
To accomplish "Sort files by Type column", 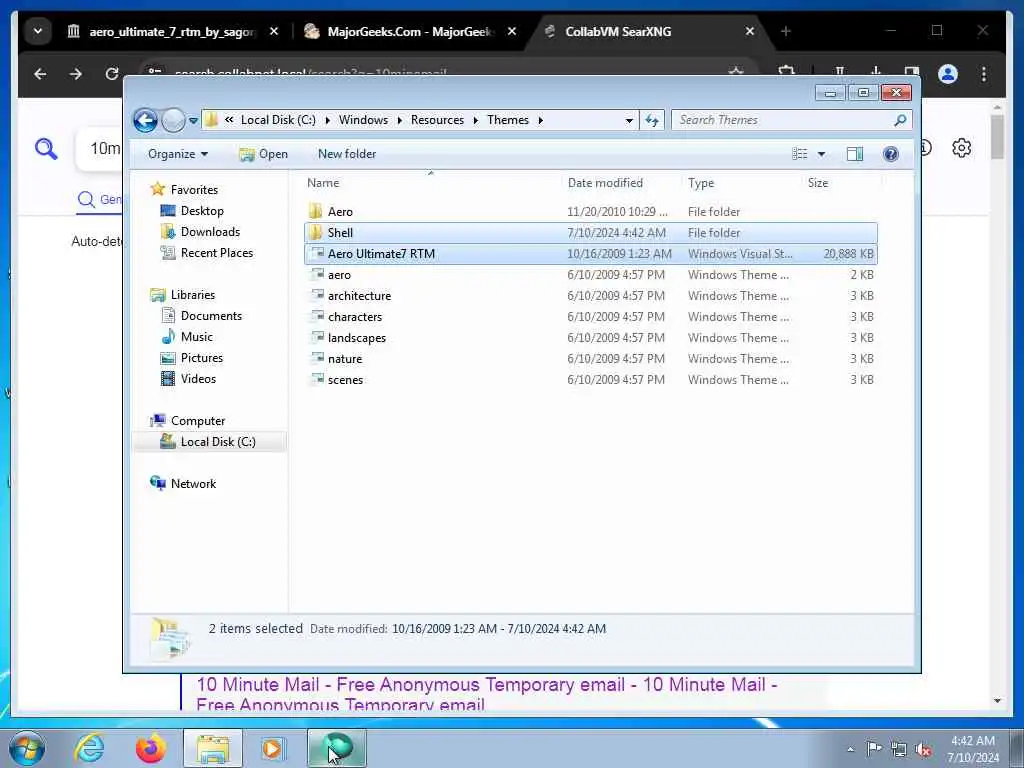I will click(x=701, y=183).
